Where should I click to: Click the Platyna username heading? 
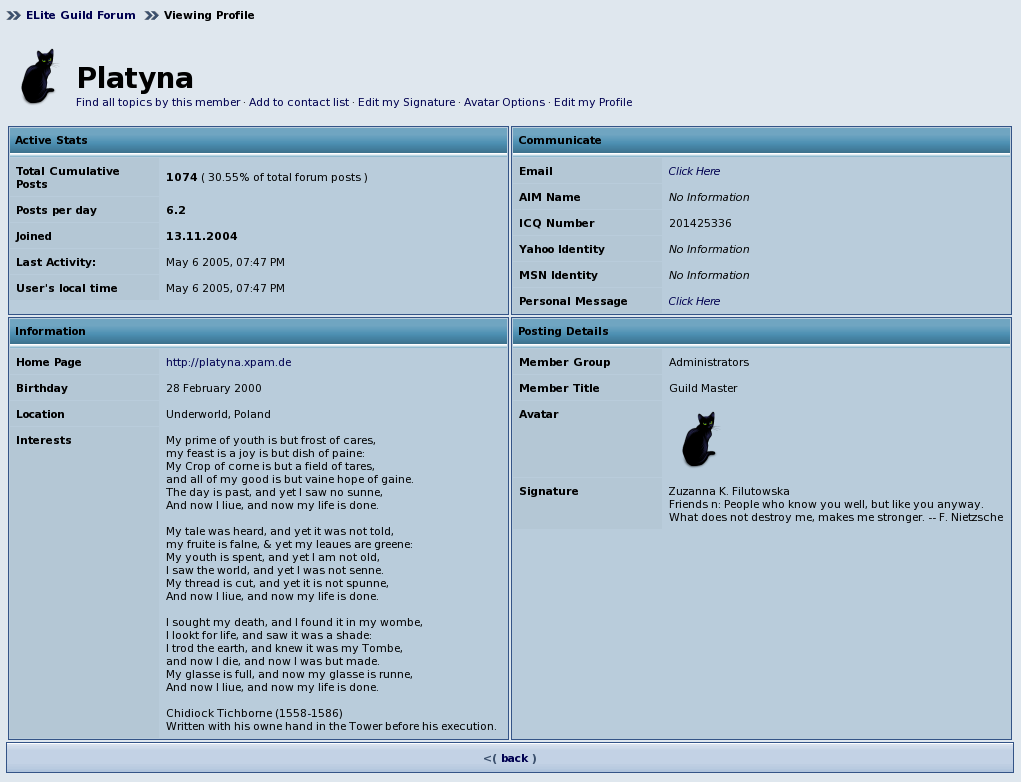point(135,78)
